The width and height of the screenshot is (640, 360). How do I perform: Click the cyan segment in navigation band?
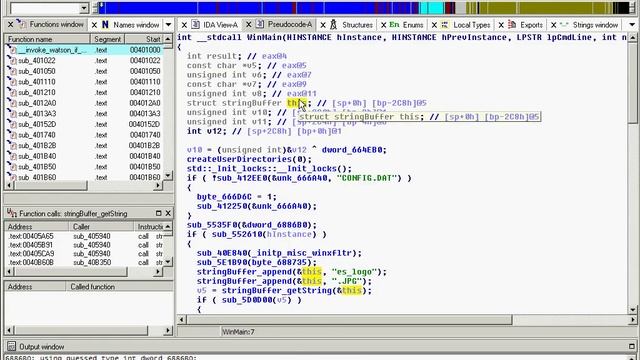(431, 8)
